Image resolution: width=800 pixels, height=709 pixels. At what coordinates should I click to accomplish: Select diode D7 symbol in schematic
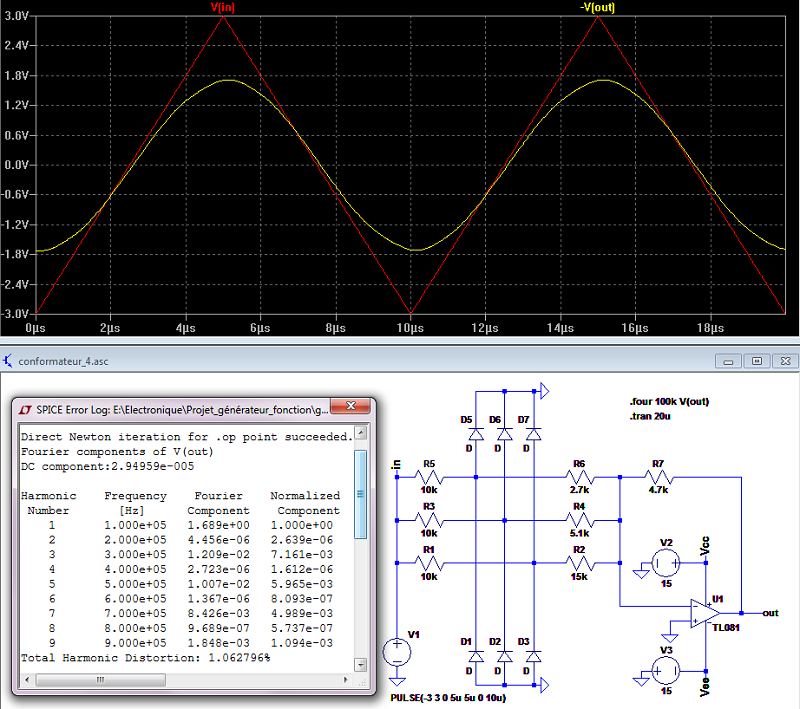(x=533, y=434)
